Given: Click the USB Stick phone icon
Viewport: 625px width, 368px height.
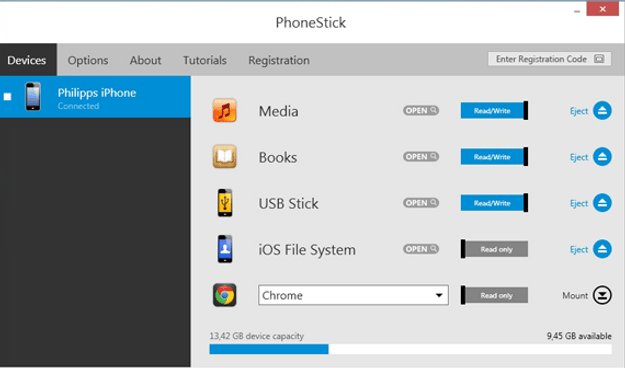Looking at the screenshot, I should click(225, 203).
